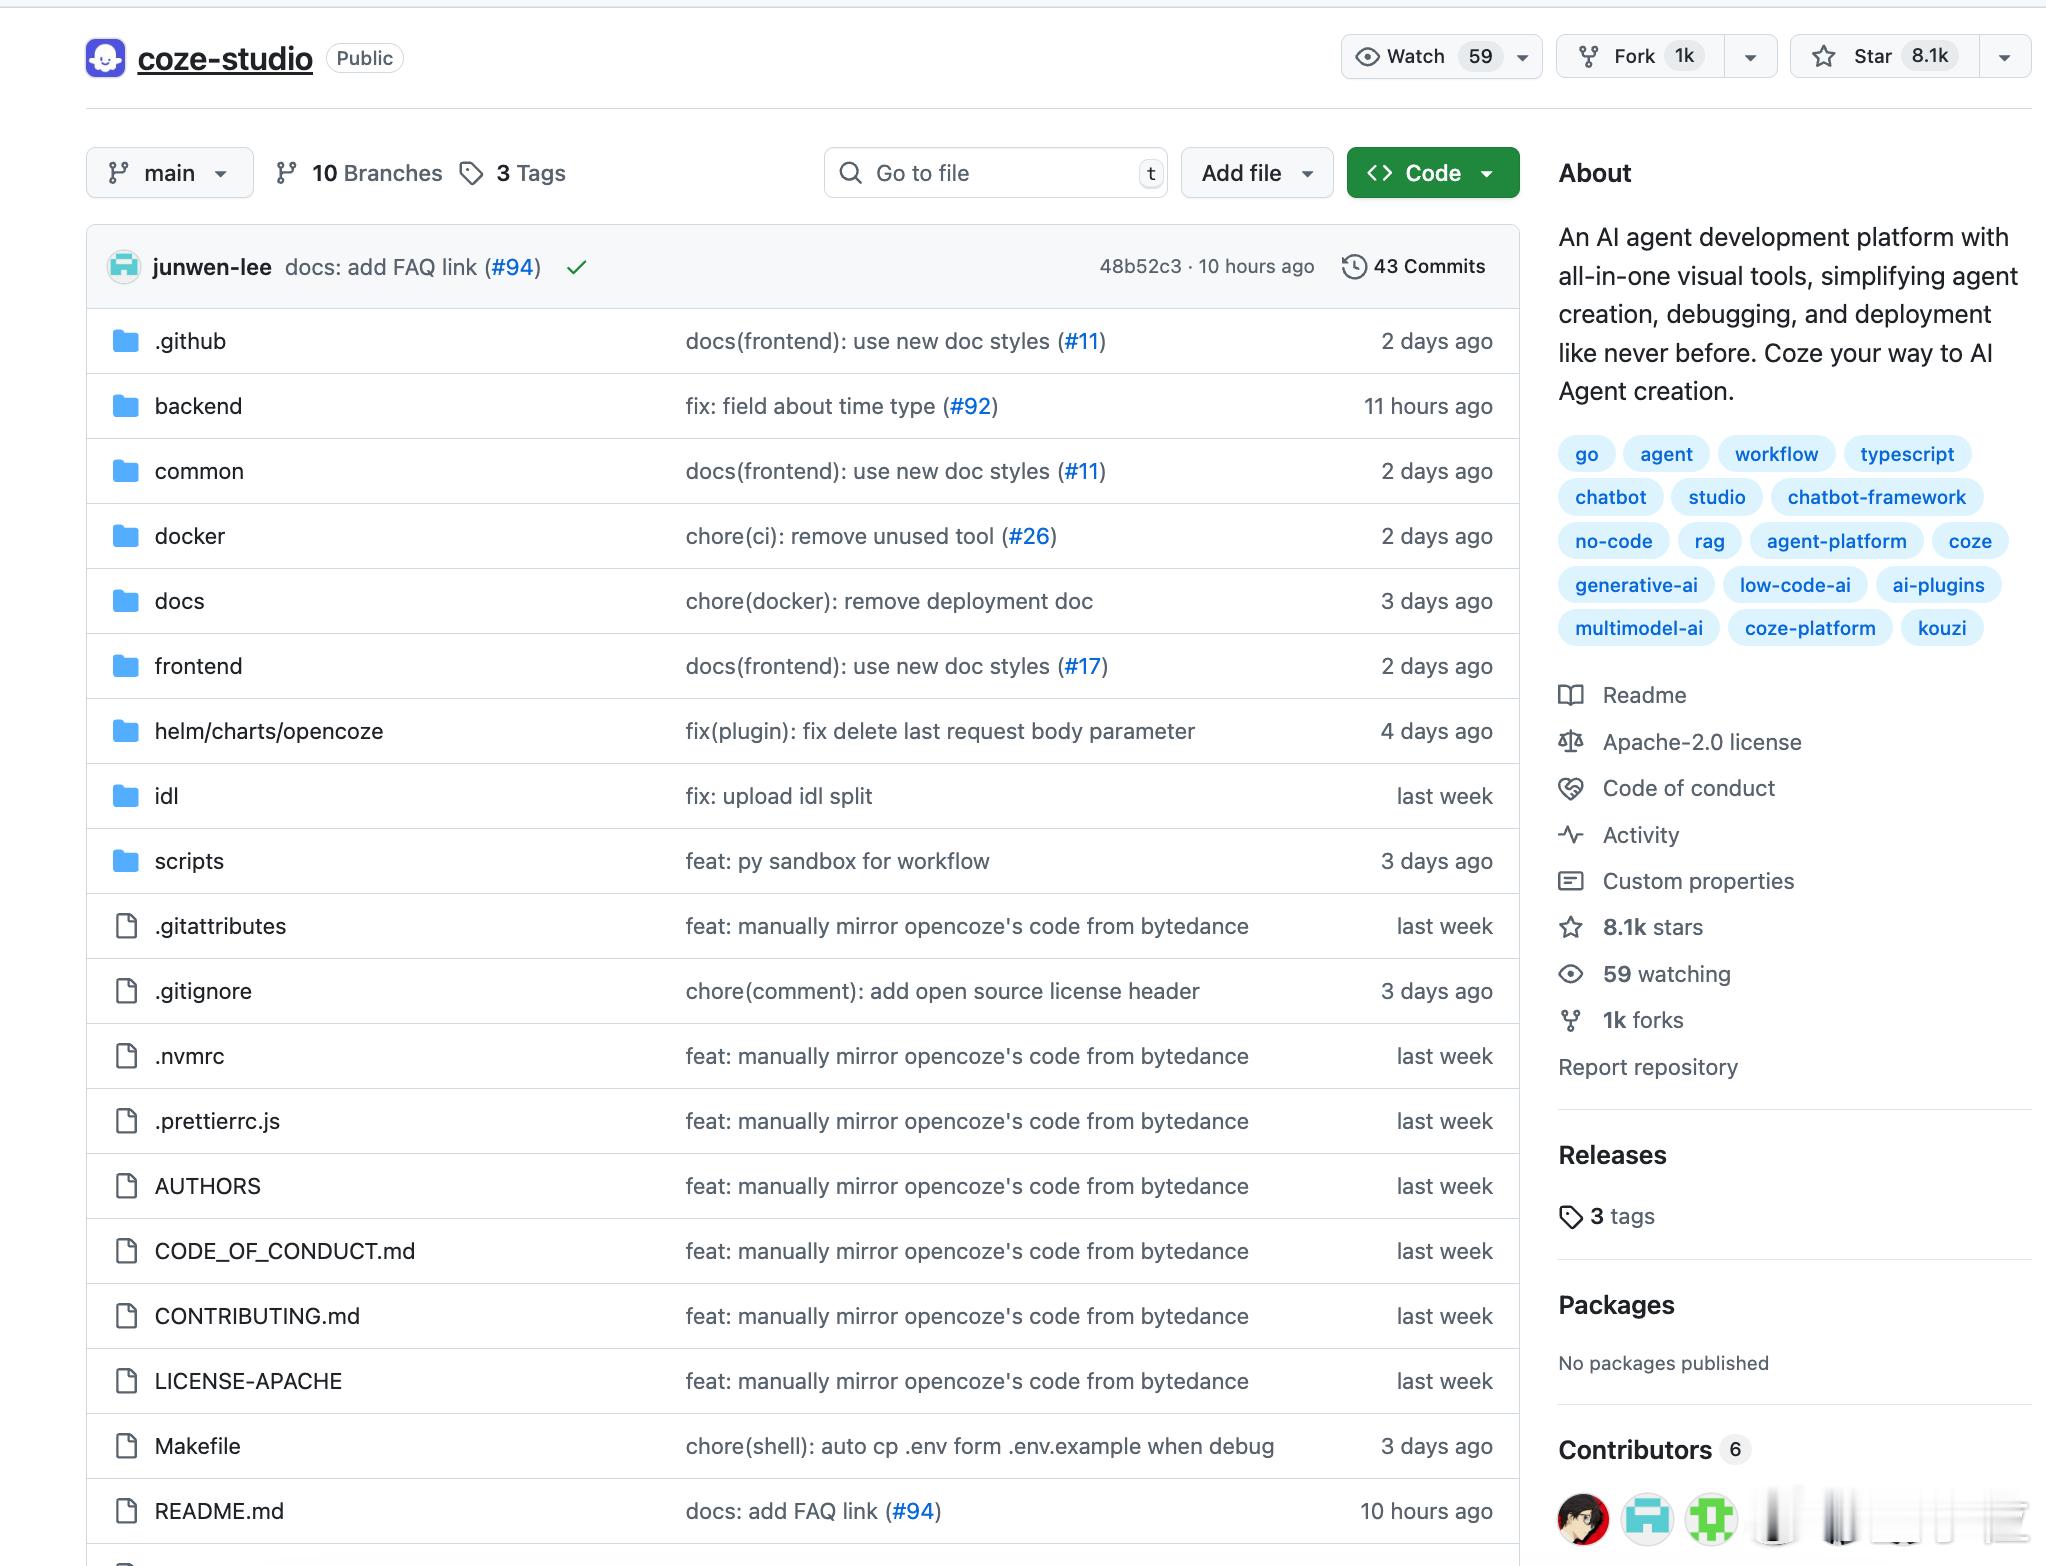2046x1566 pixels.
Task: Click the Watch eye icon button
Action: (x=1367, y=57)
